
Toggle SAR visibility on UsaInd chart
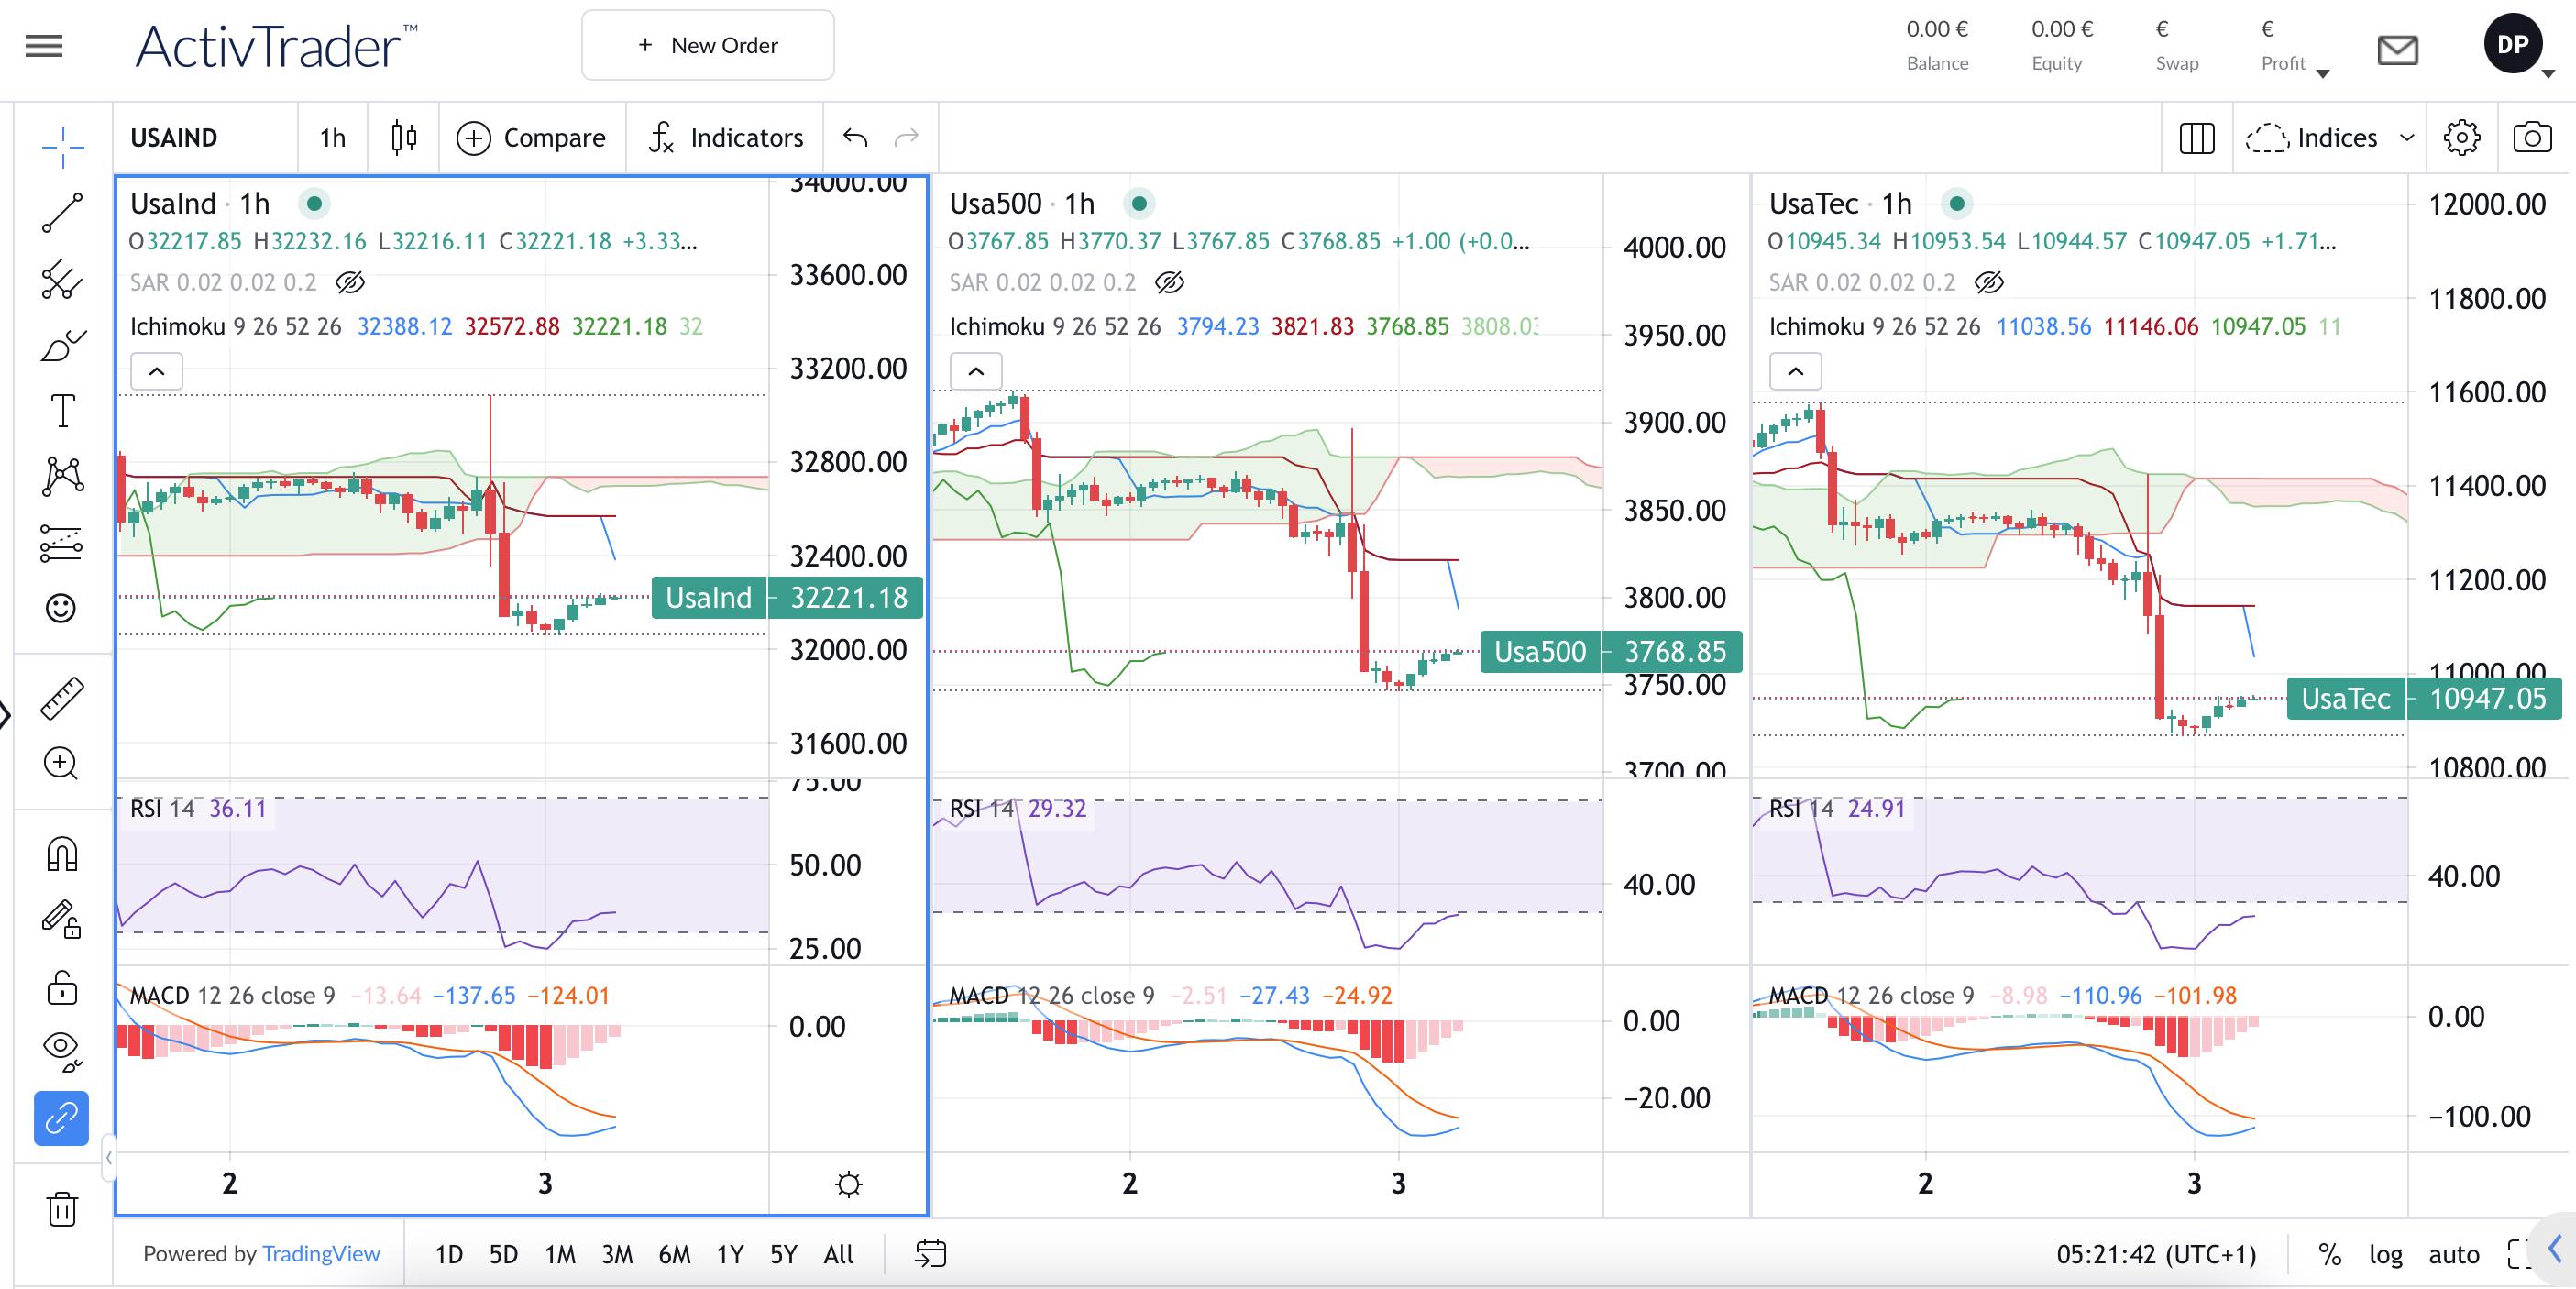click(350, 283)
